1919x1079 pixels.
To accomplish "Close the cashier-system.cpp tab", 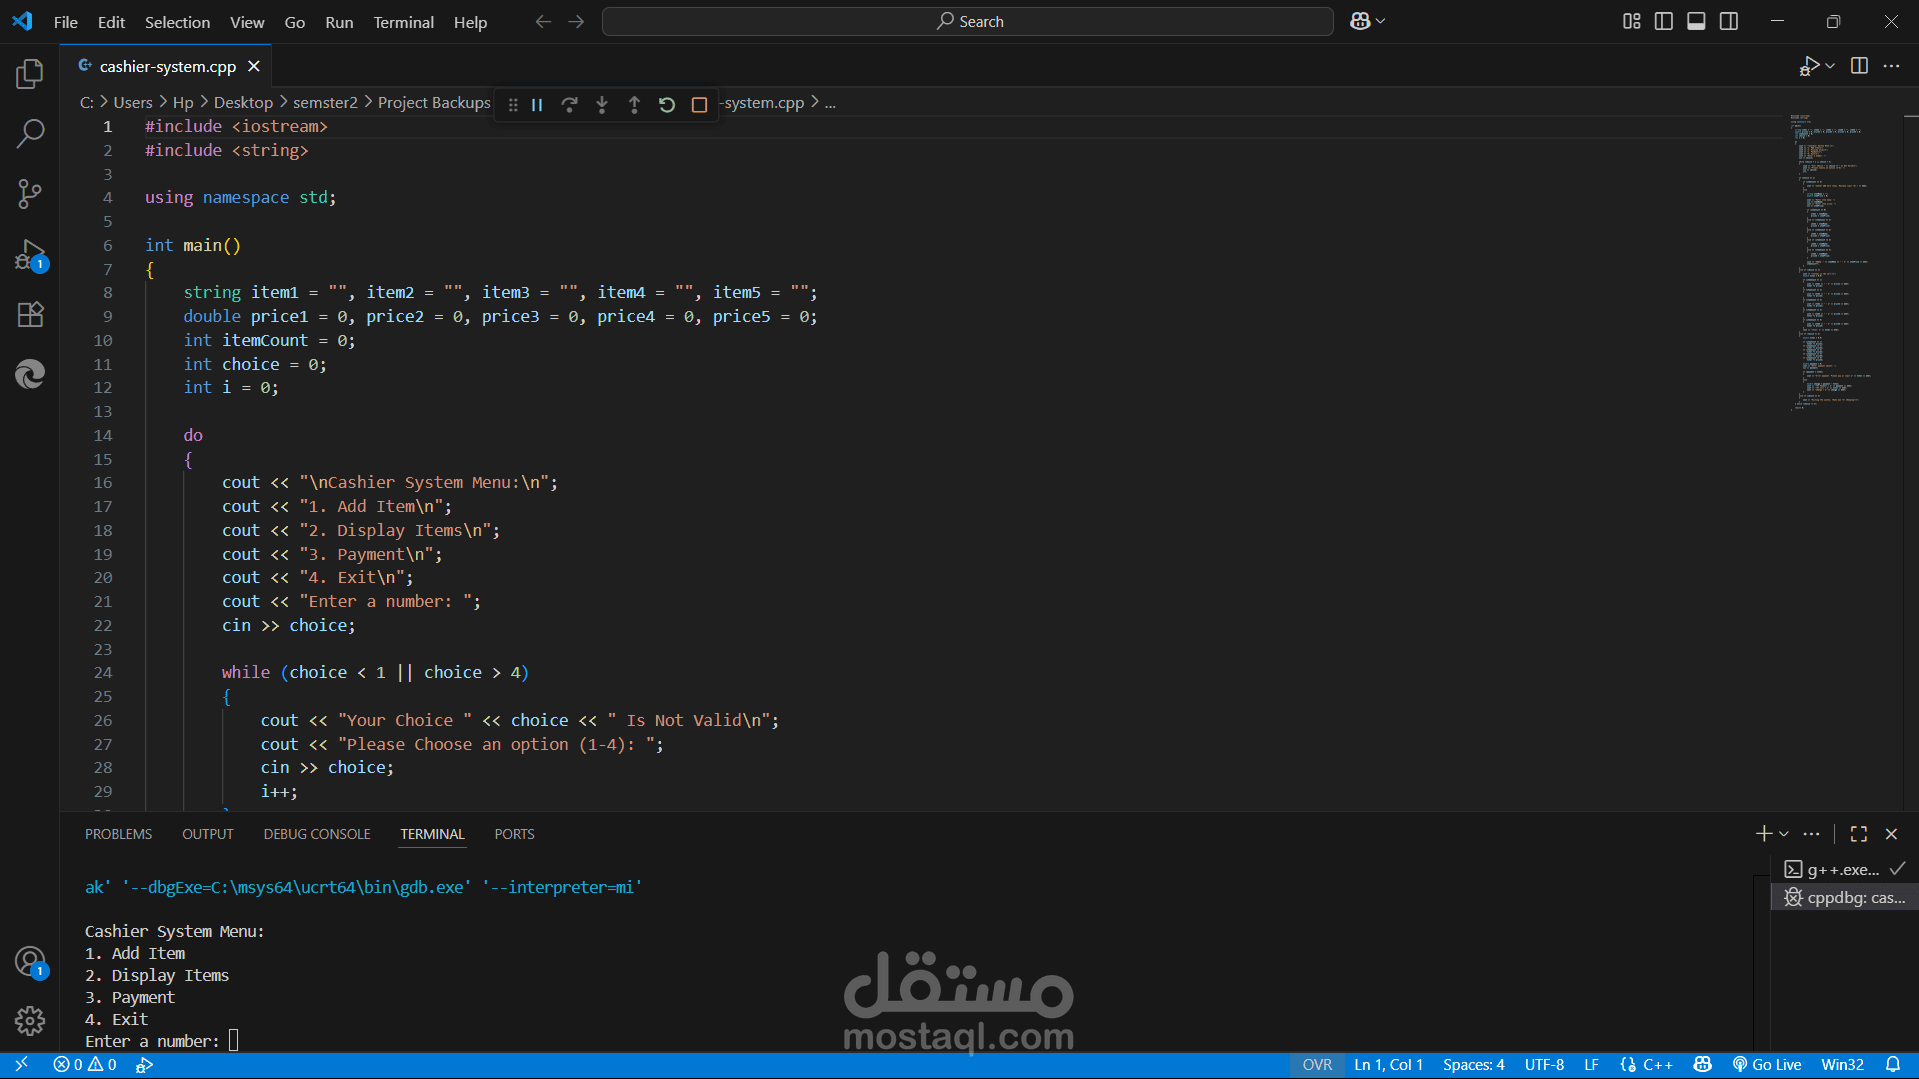I will 254,66.
